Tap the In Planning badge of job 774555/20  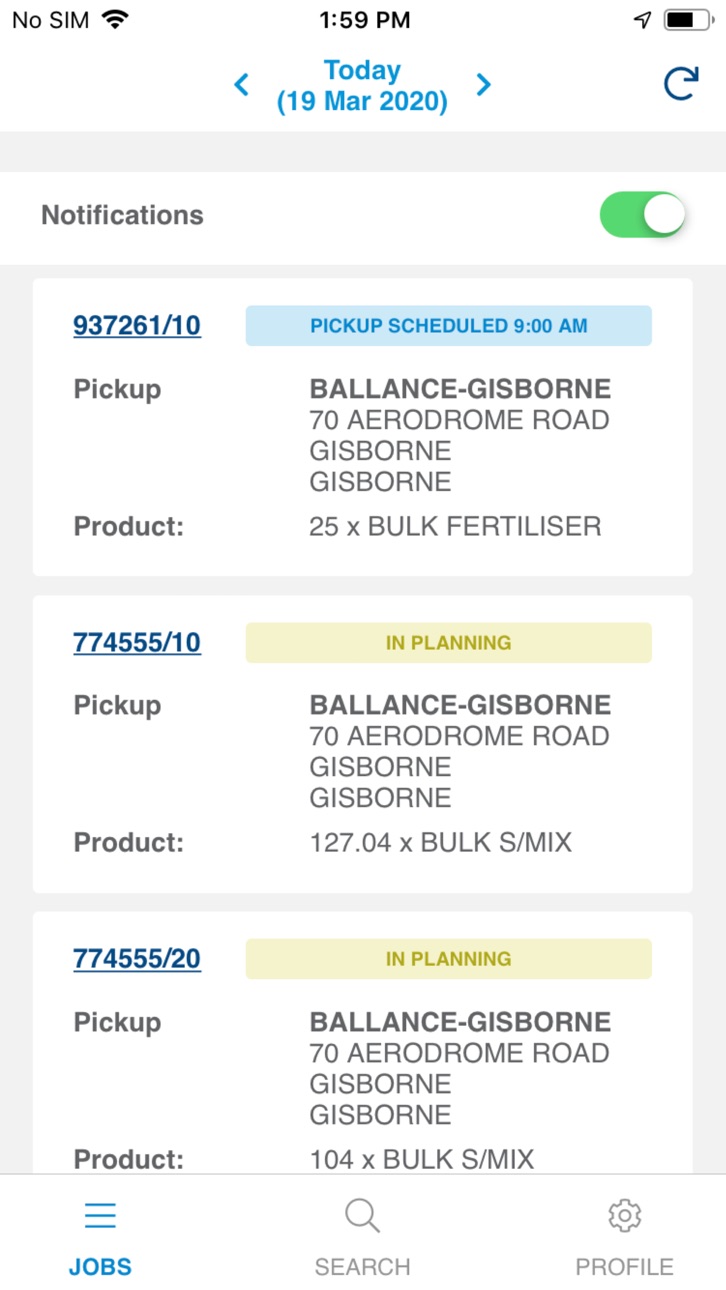449,959
